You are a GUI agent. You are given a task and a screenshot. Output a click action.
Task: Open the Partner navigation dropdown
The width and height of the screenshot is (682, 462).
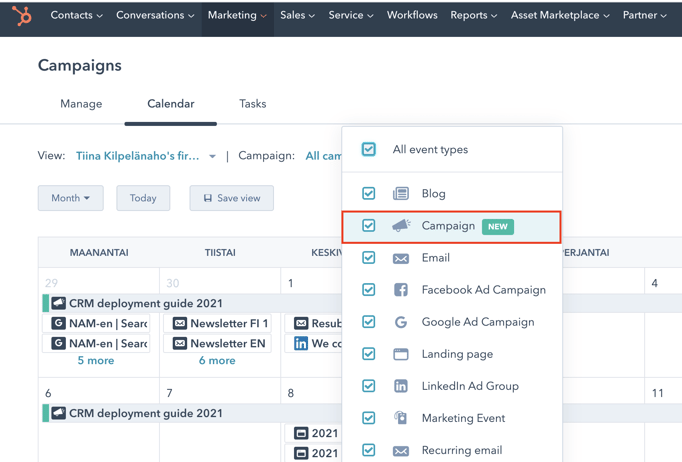[644, 15]
